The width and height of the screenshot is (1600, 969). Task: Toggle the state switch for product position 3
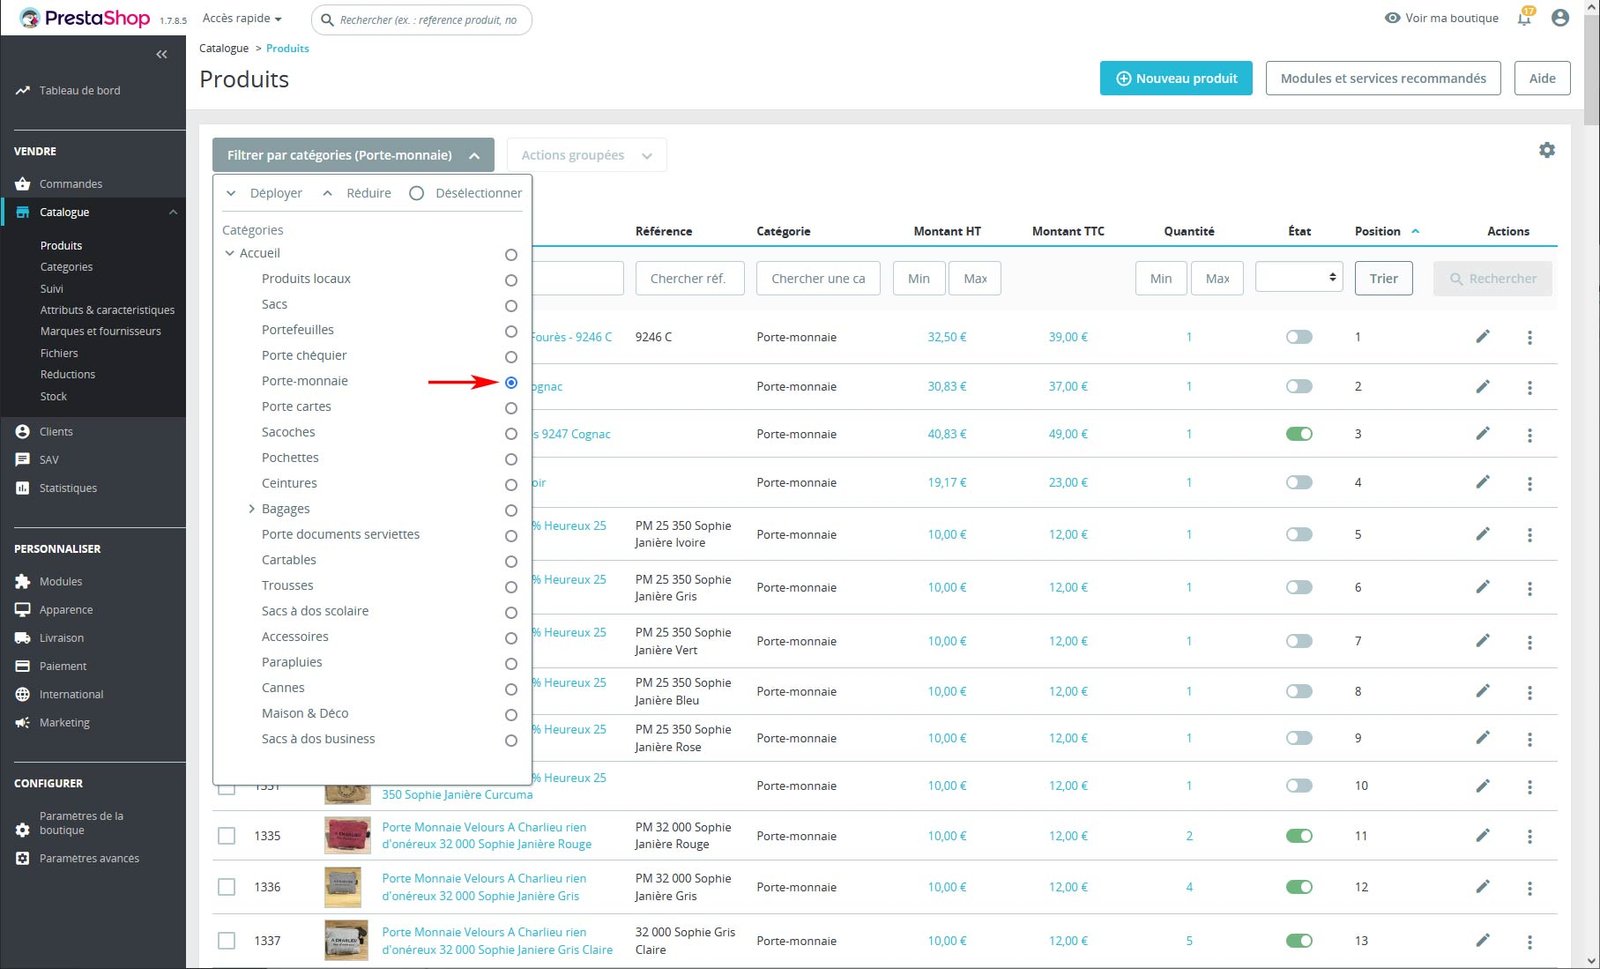pyautogui.click(x=1299, y=434)
